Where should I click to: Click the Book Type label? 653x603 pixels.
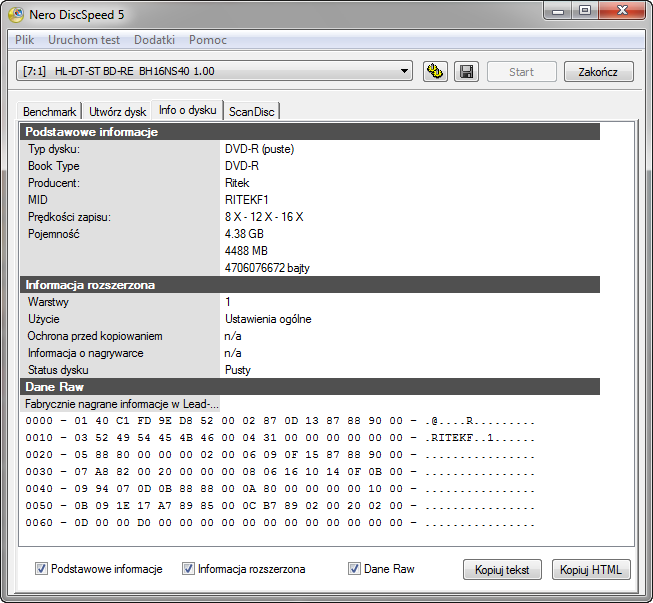[54, 166]
